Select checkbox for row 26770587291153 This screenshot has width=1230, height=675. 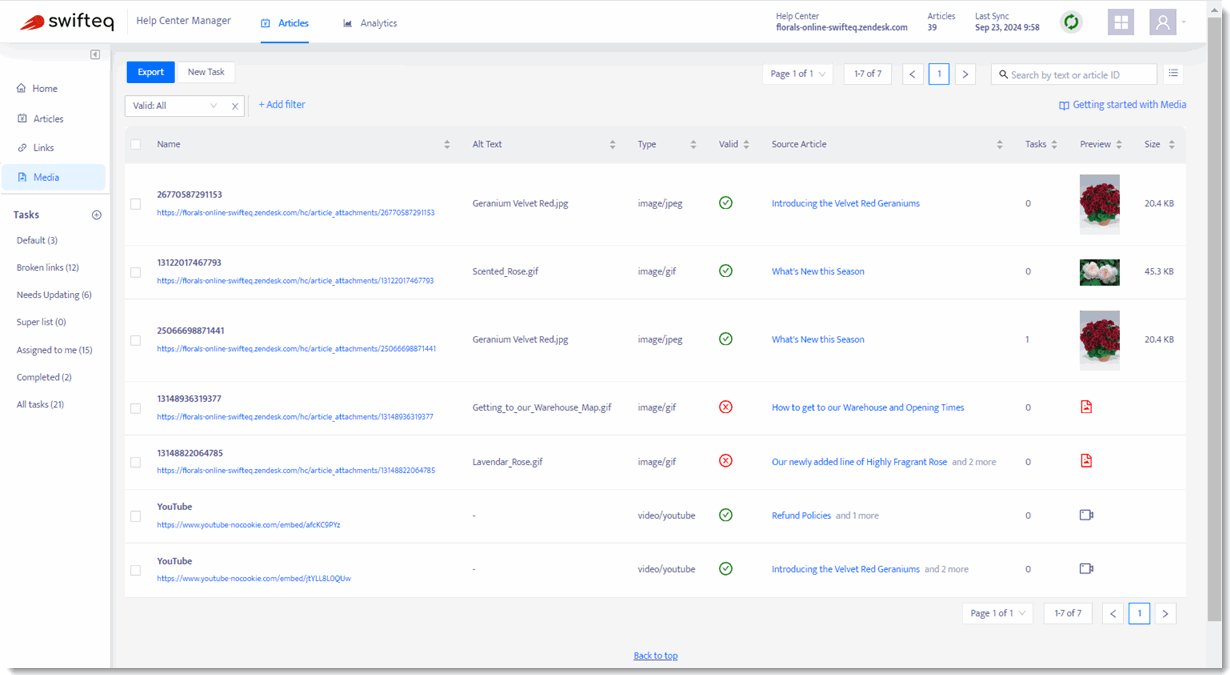[136, 204]
